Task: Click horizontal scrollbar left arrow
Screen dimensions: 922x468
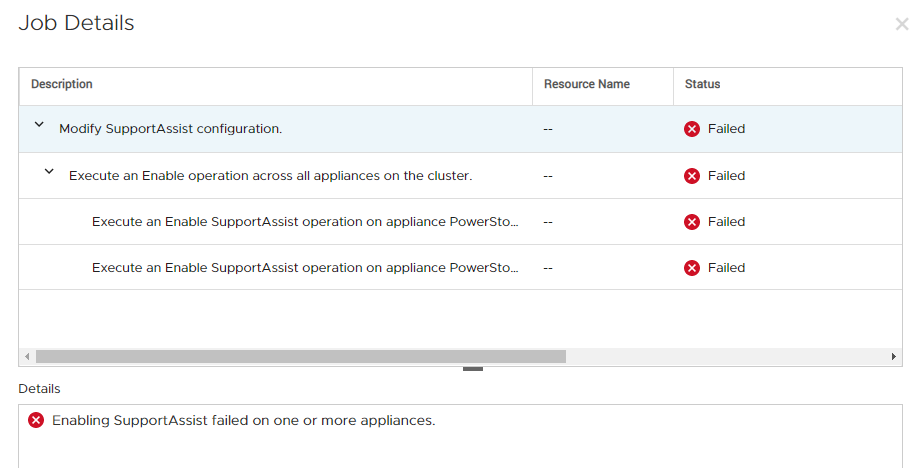Action: click(x=27, y=357)
